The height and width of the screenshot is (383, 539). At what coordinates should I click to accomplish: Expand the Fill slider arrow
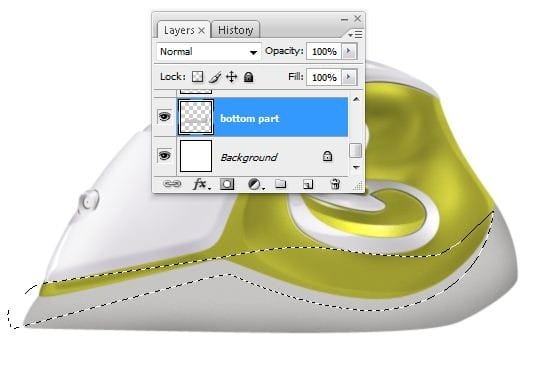(x=349, y=77)
